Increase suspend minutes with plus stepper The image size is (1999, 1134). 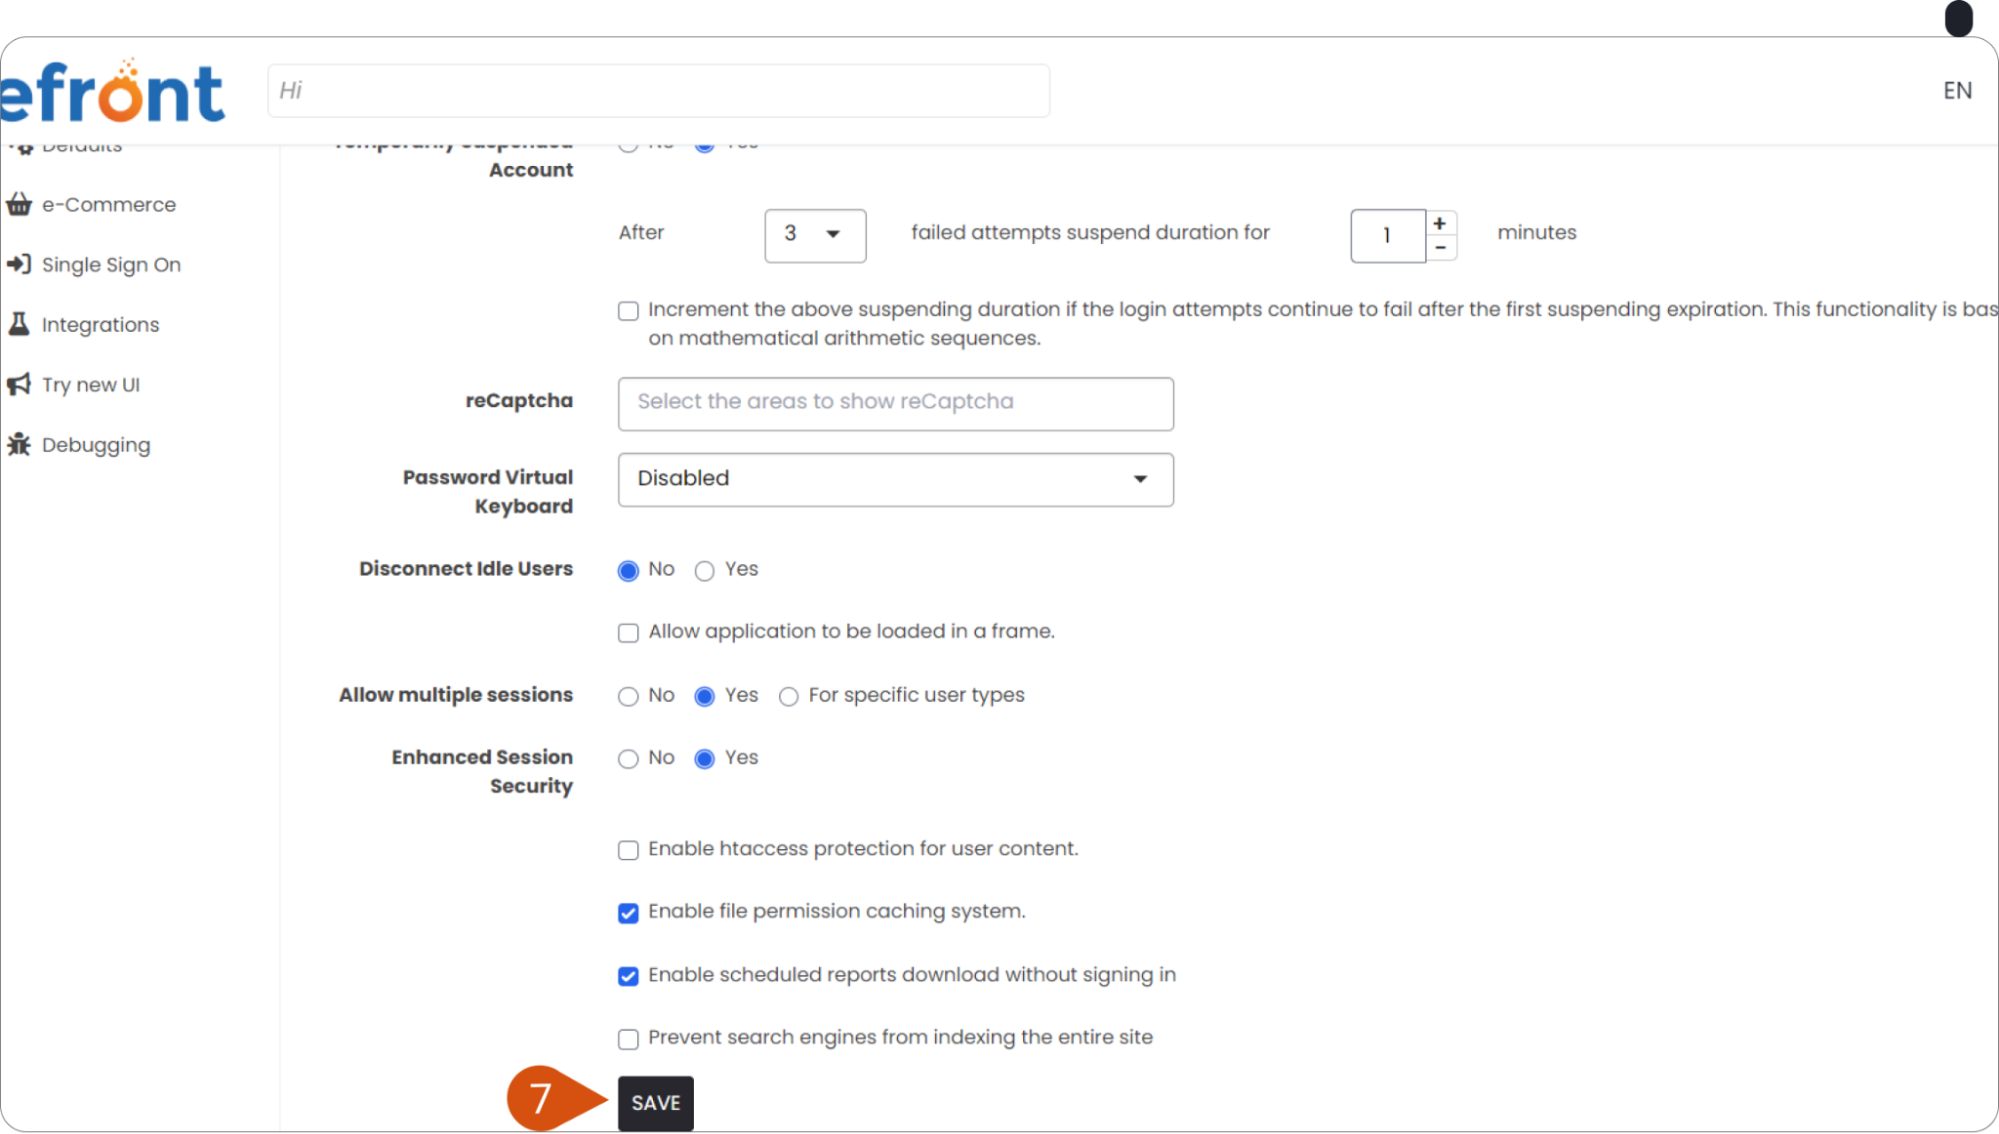pyautogui.click(x=1440, y=223)
